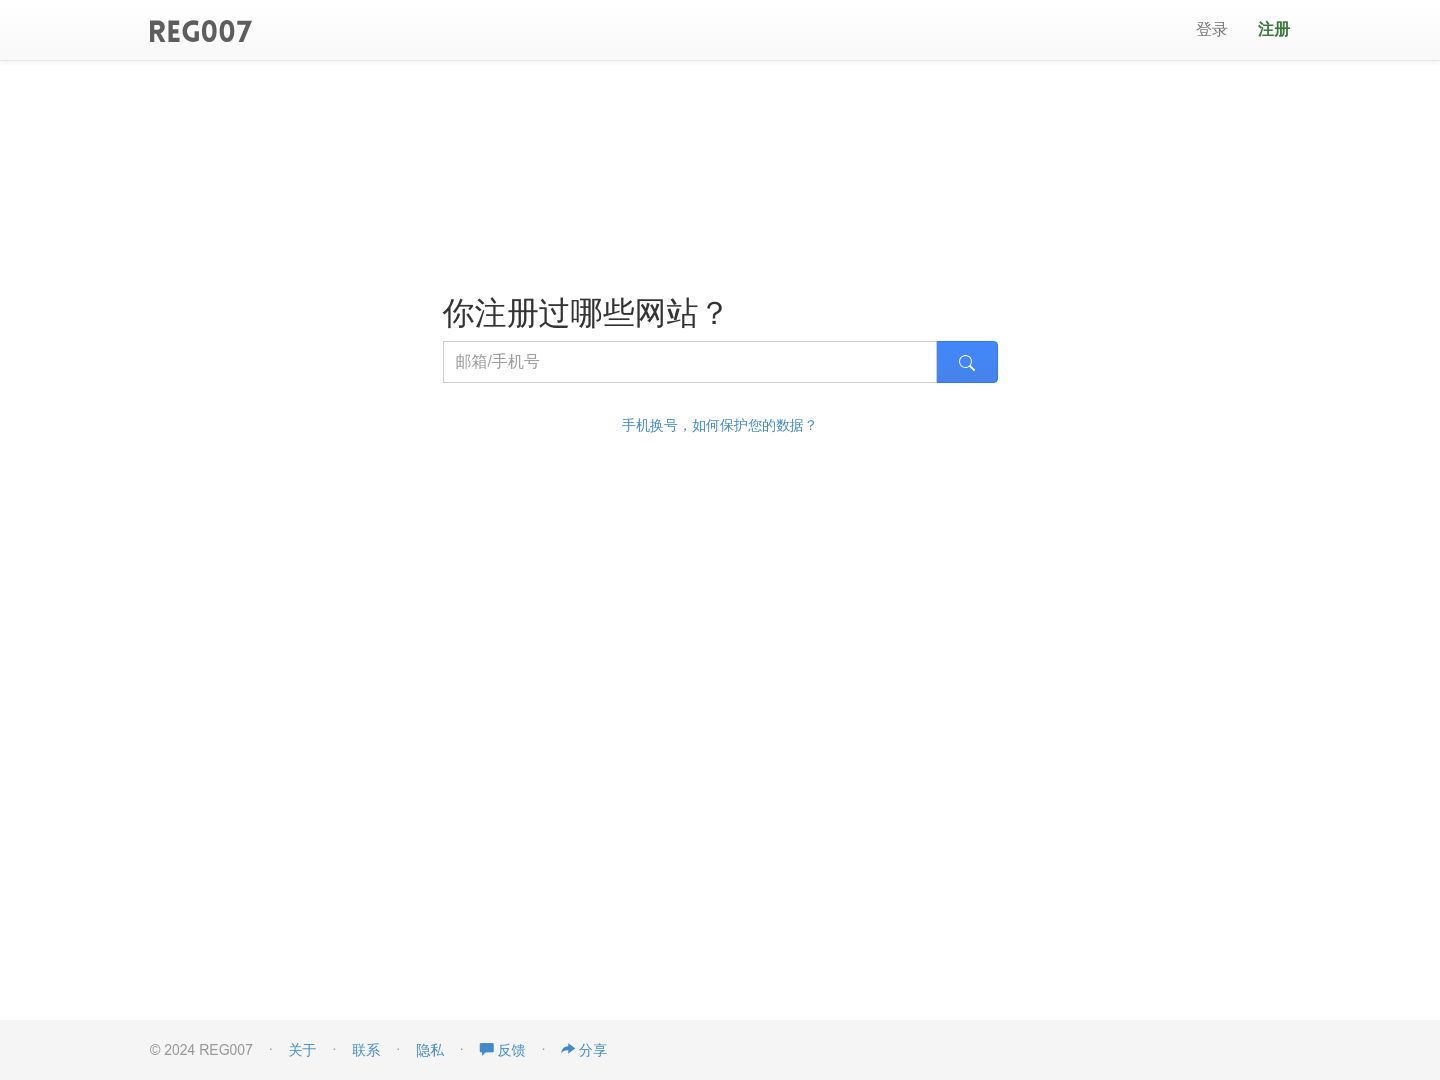Click the 你注册过哪些网站？ heading
This screenshot has height=1080, width=1440.
(584, 313)
